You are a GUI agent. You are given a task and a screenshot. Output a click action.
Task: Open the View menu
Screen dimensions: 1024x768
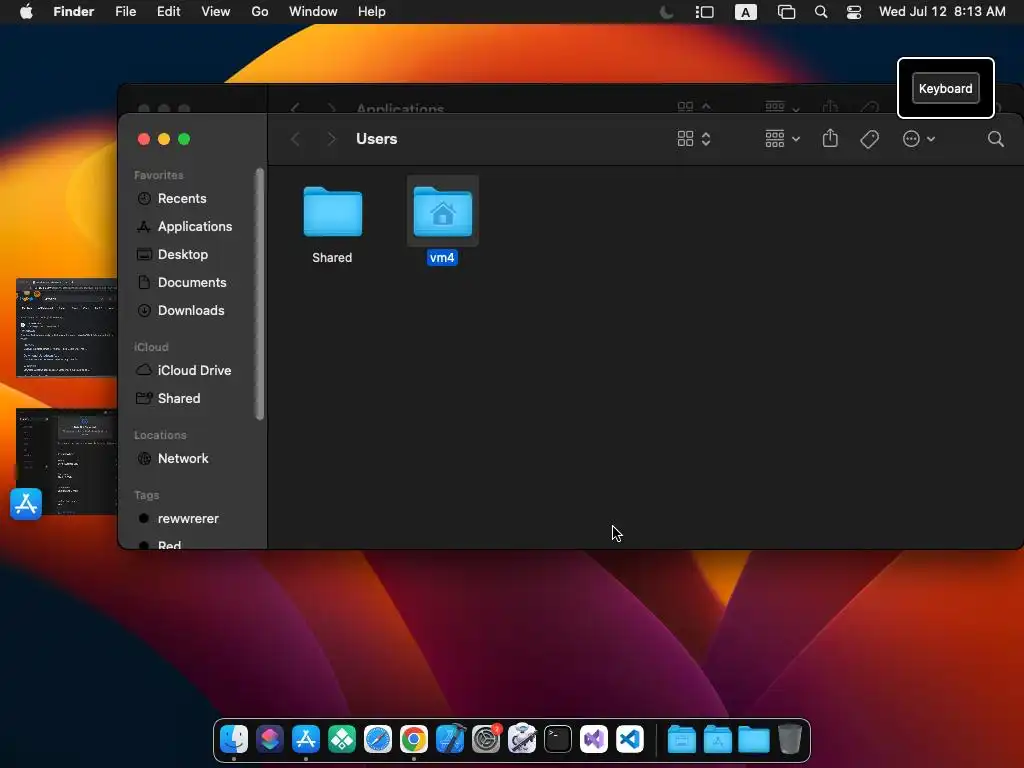216,12
